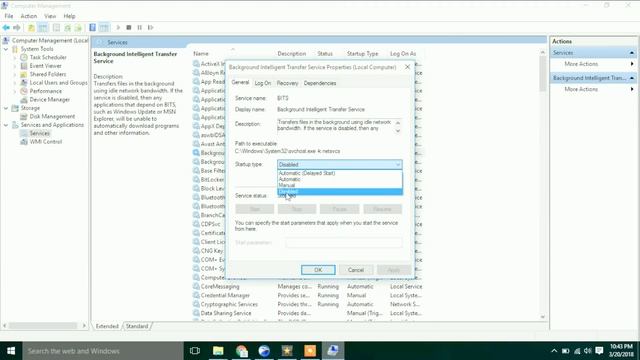Choose Manual startup type option
Image resolution: width=640 pixels, height=360 pixels.
(x=340, y=185)
